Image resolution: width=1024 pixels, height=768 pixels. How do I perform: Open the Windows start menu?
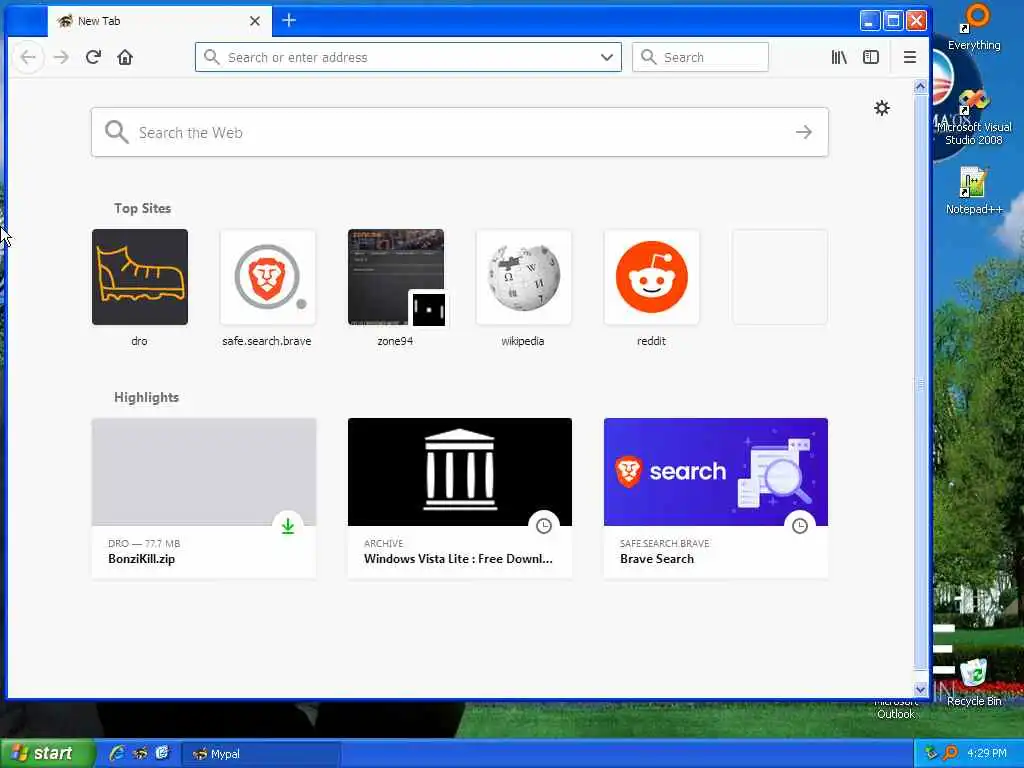pos(46,754)
